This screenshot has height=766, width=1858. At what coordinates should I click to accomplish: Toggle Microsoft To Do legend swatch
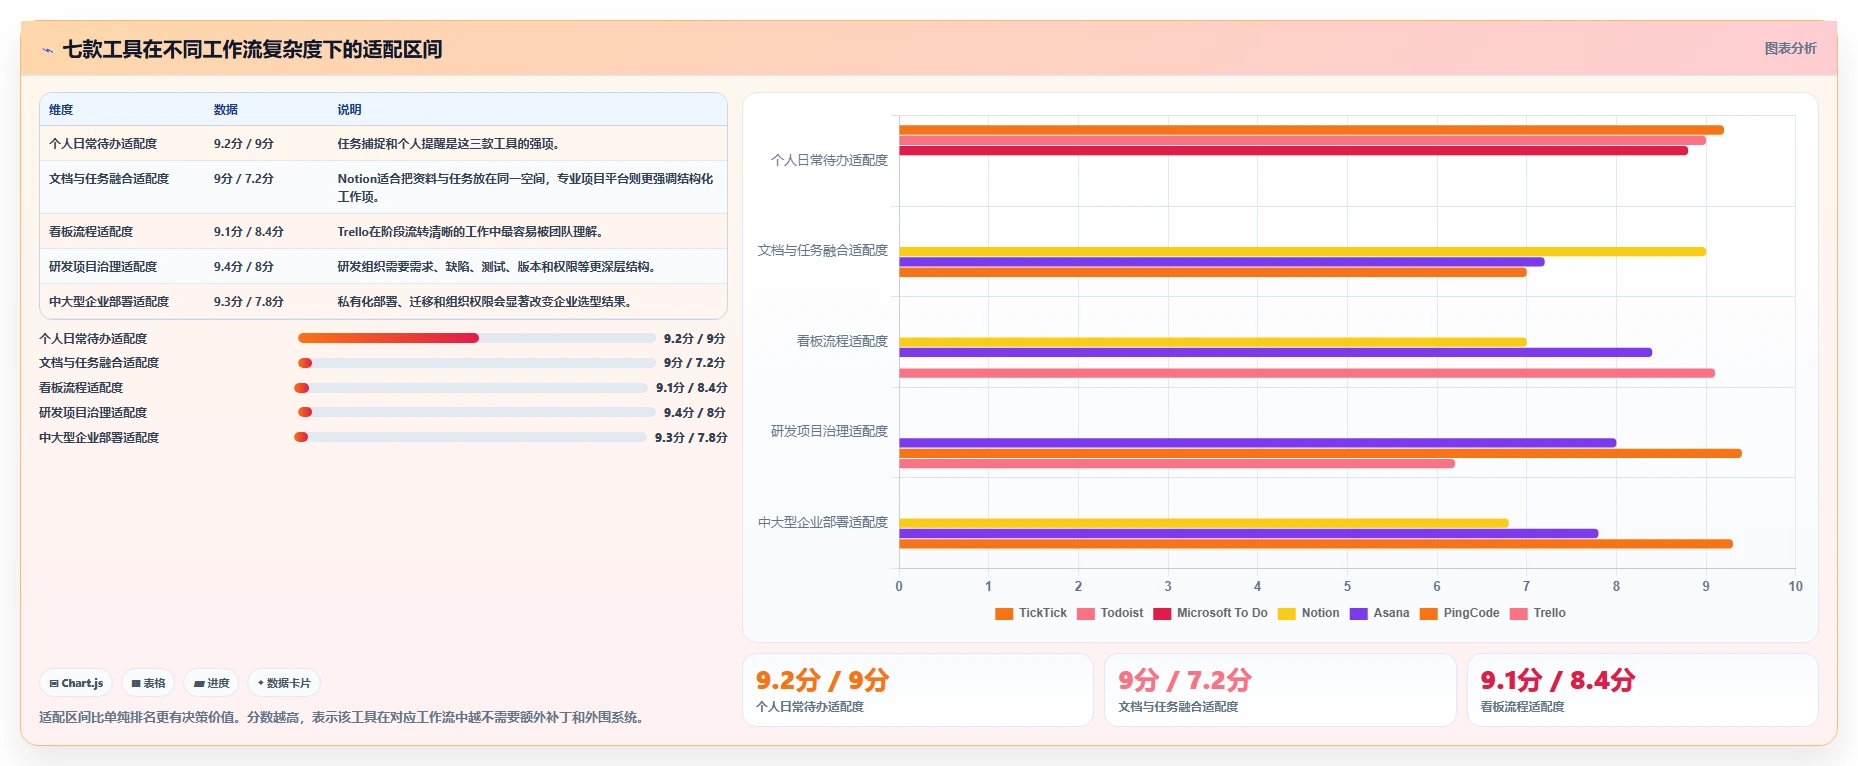pyautogui.click(x=1162, y=613)
